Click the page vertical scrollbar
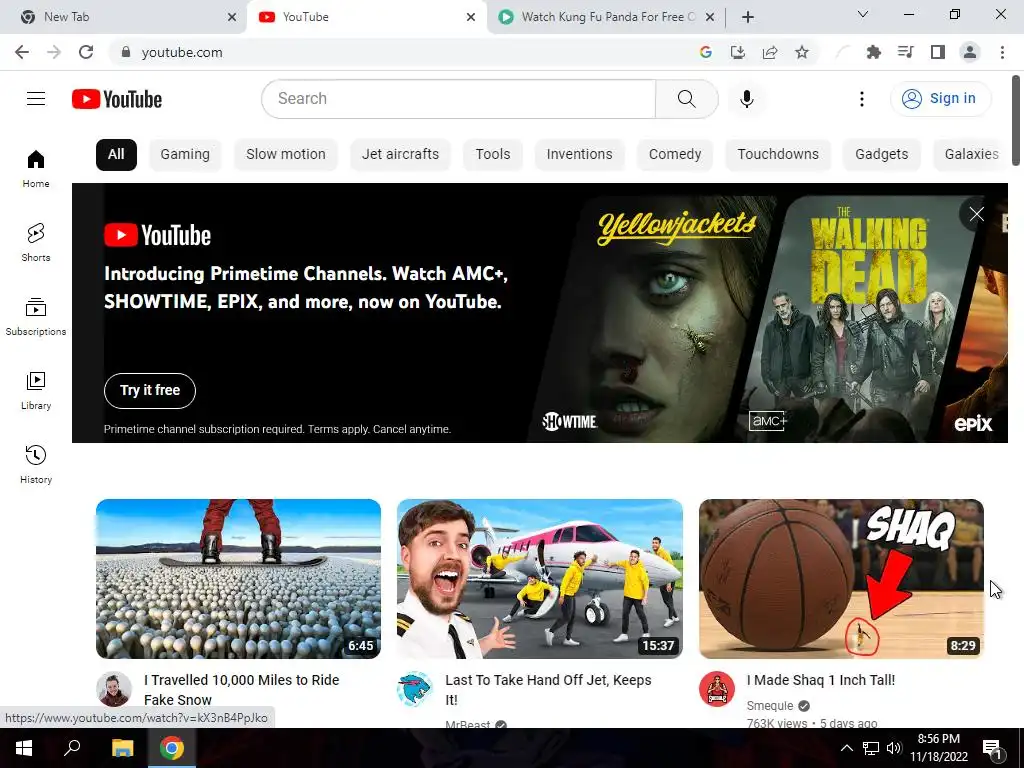1024x768 pixels. point(1016,121)
